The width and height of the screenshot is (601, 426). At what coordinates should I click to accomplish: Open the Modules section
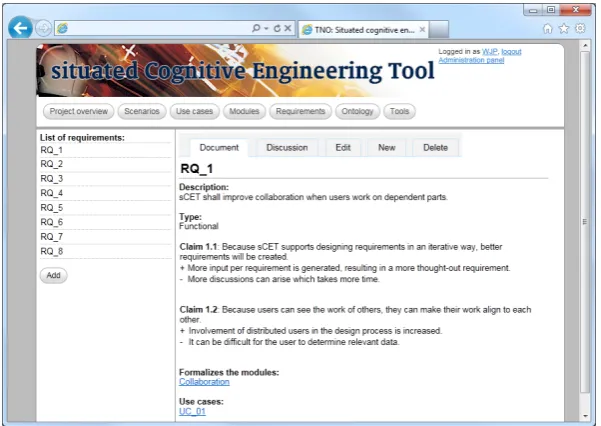244,111
